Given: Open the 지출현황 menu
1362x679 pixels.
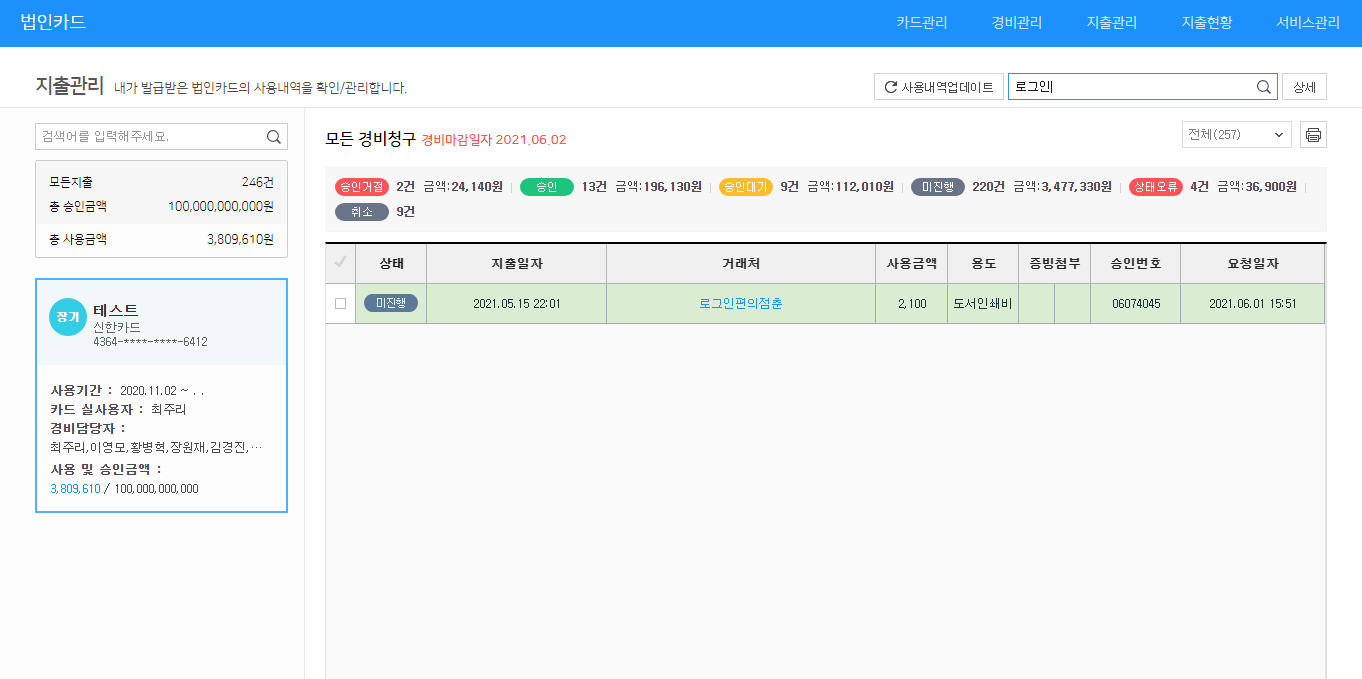Looking at the screenshot, I should [1206, 23].
